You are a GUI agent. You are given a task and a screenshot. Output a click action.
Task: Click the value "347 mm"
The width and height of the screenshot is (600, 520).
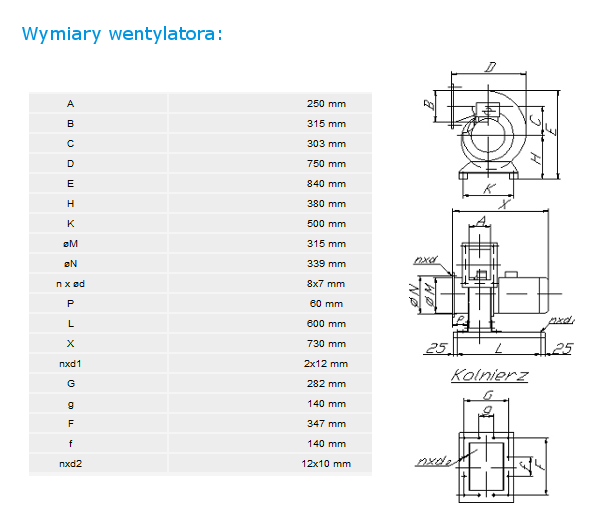pyautogui.click(x=326, y=424)
